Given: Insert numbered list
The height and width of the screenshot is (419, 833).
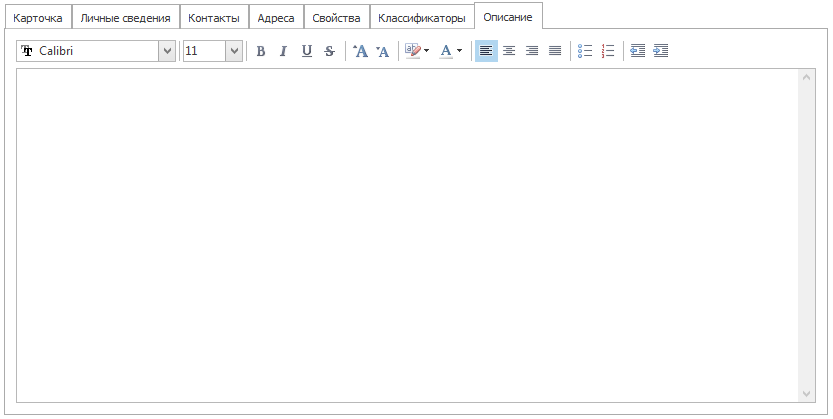Looking at the screenshot, I should coord(608,51).
